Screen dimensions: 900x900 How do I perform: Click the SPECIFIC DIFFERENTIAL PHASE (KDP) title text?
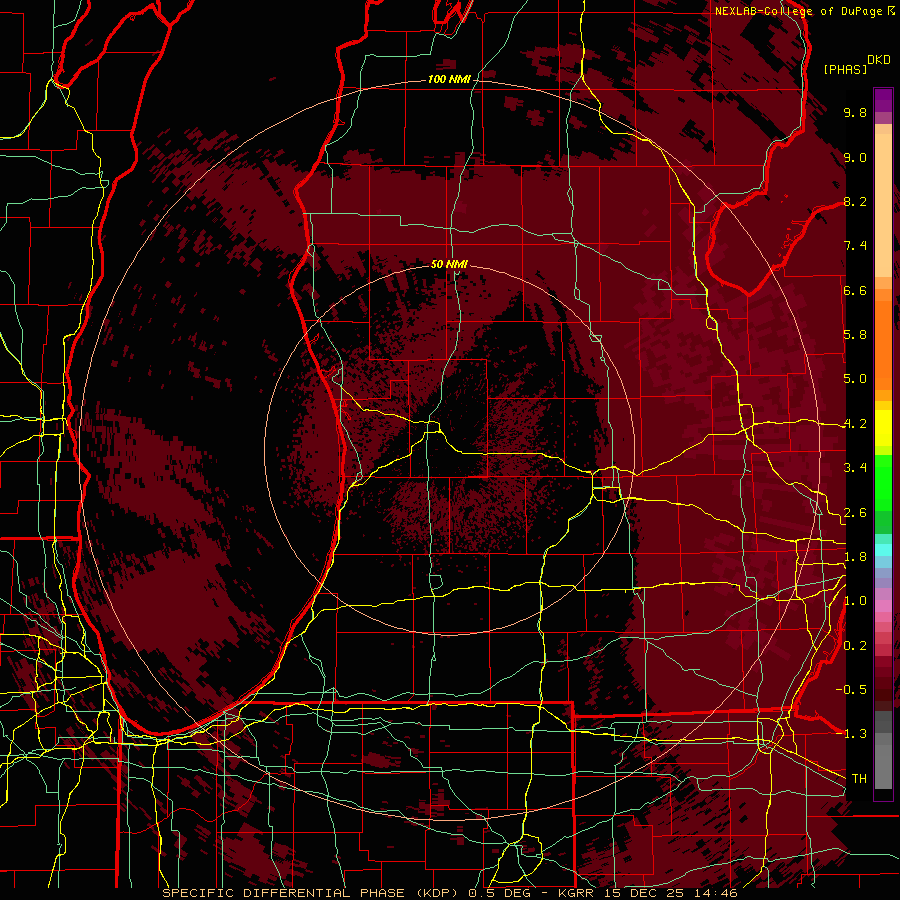coord(312,893)
